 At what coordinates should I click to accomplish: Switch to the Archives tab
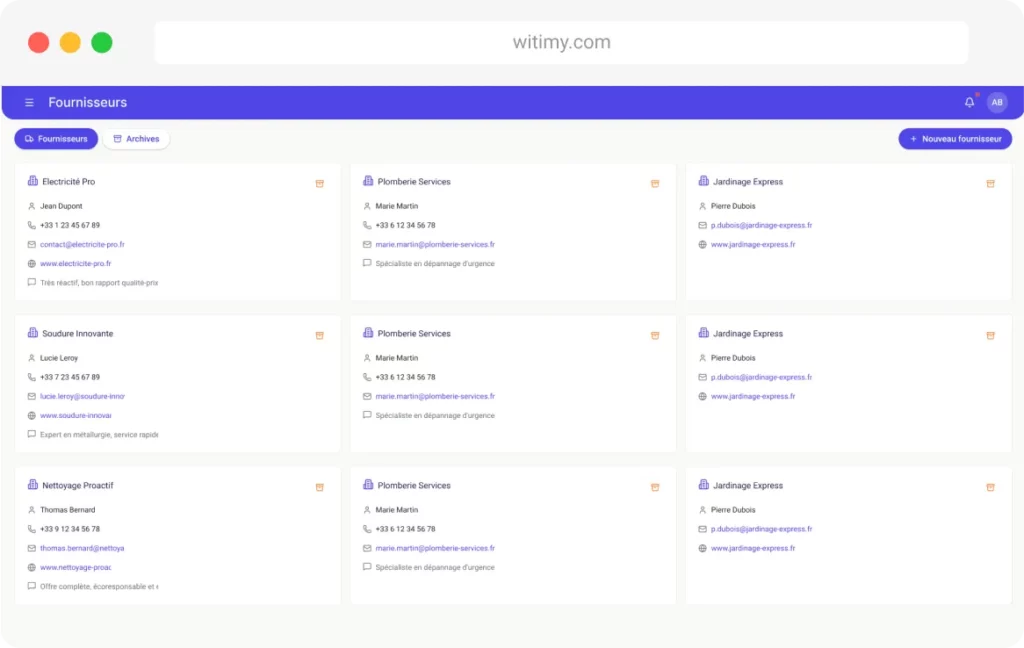pyautogui.click(x=136, y=138)
